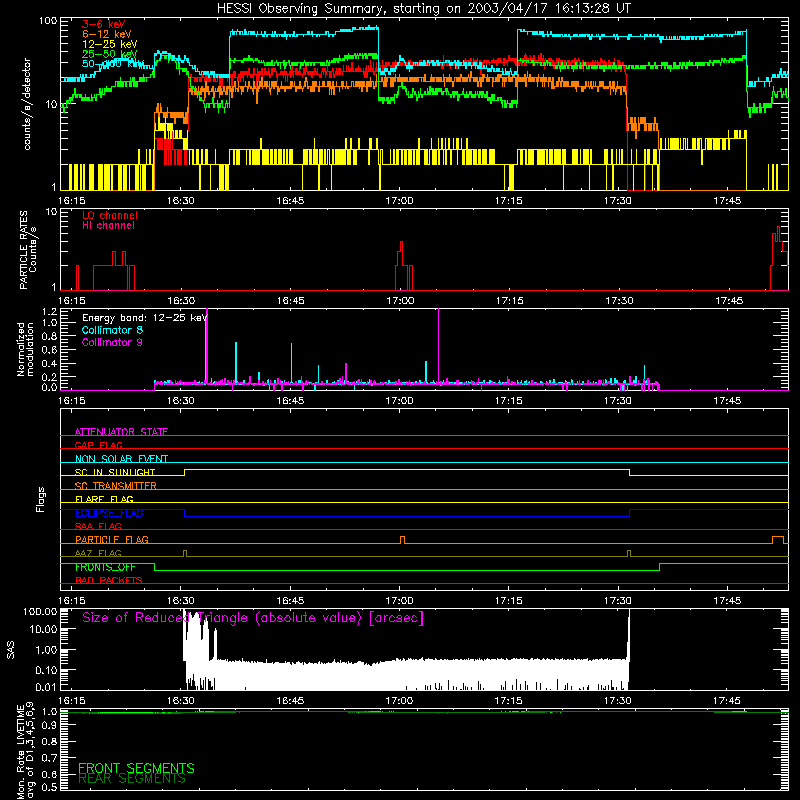The height and width of the screenshot is (800, 800).
Task: Select the orange 6-12 keV legend entry
Action: point(106,34)
